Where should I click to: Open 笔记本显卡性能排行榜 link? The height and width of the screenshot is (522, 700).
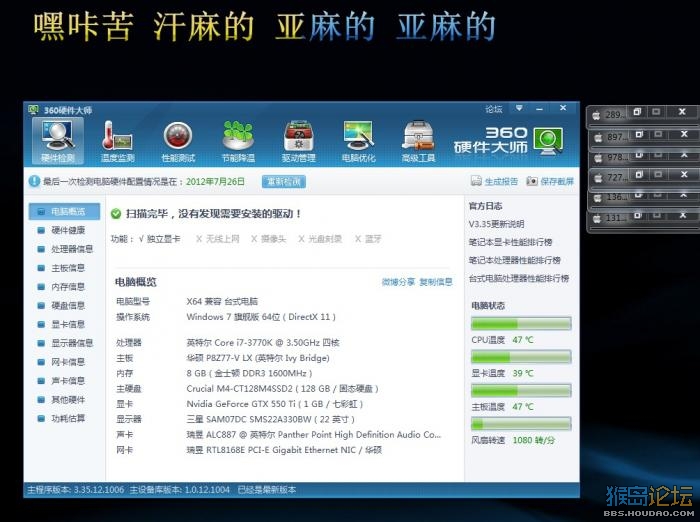coord(510,242)
